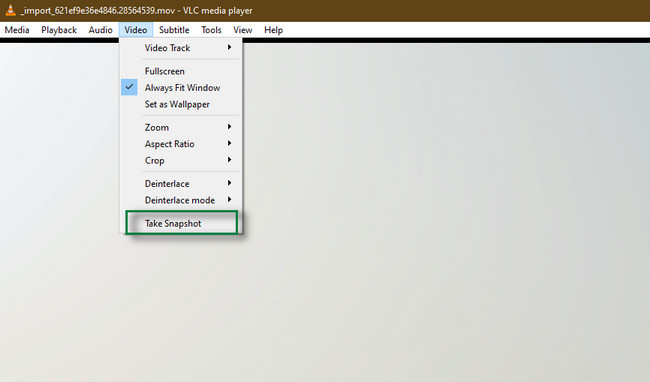Screen dimensions: 650x382
Task: Expand the Video Track submenu arrow
Action: (x=229, y=47)
